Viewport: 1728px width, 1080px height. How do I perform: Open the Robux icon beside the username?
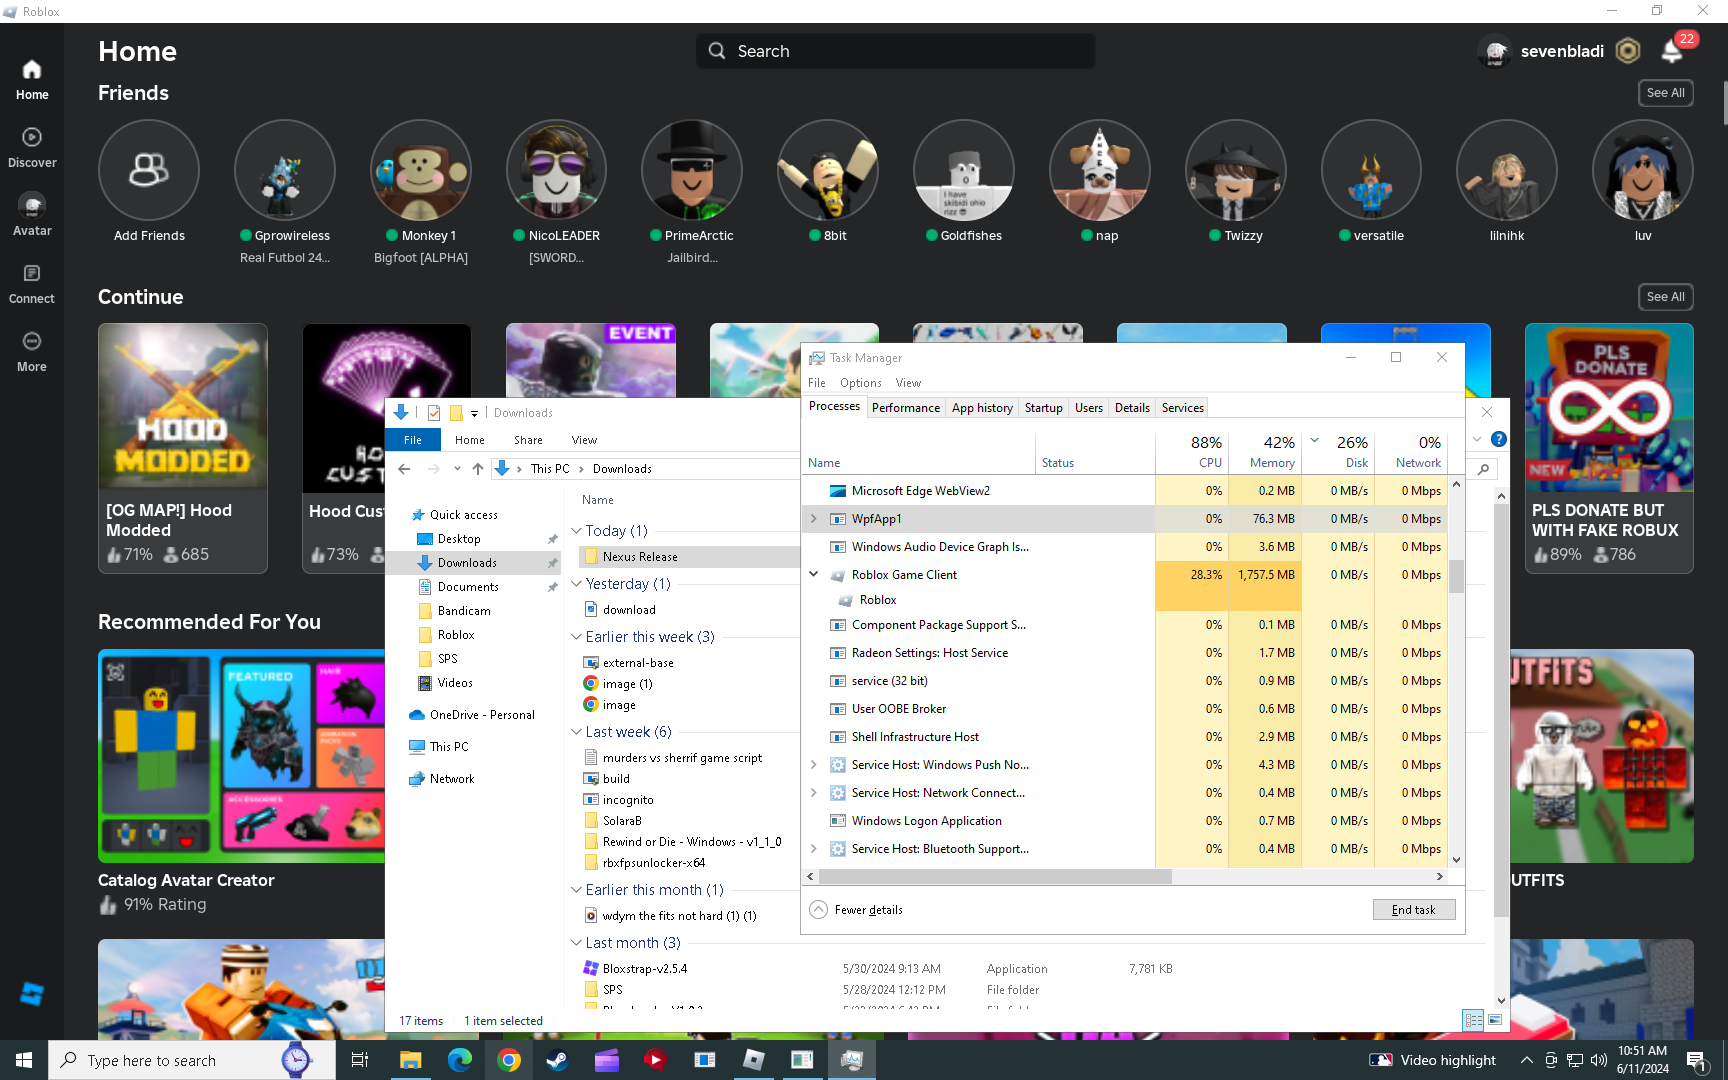click(1628, 51)
